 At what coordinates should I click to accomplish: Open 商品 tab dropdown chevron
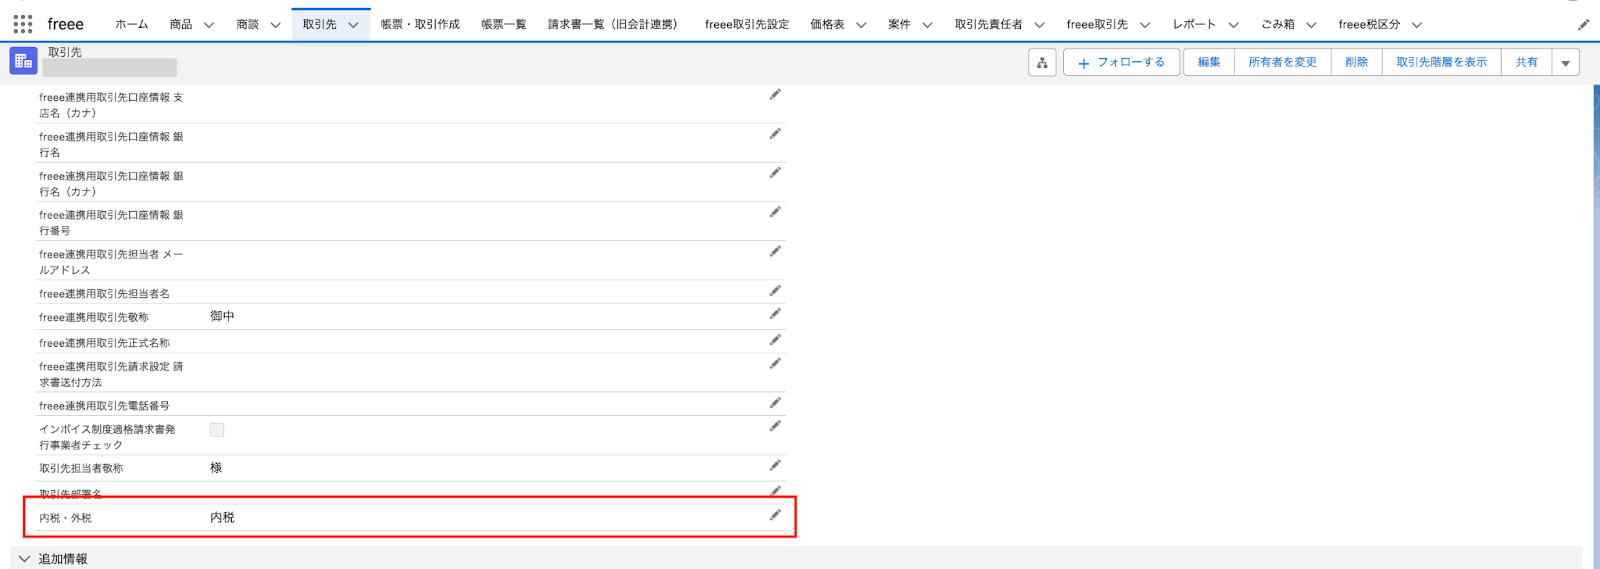(x=209, y=25)
